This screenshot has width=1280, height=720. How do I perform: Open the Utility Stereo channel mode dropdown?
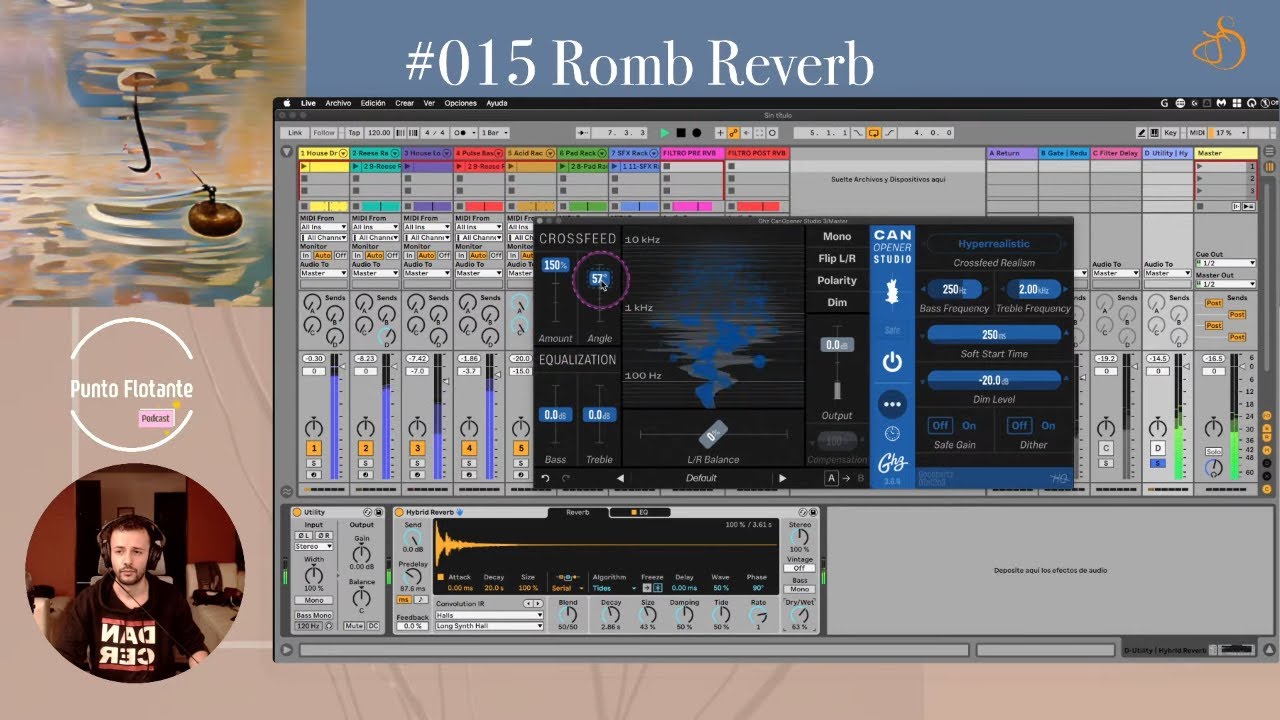pos(313,547)
